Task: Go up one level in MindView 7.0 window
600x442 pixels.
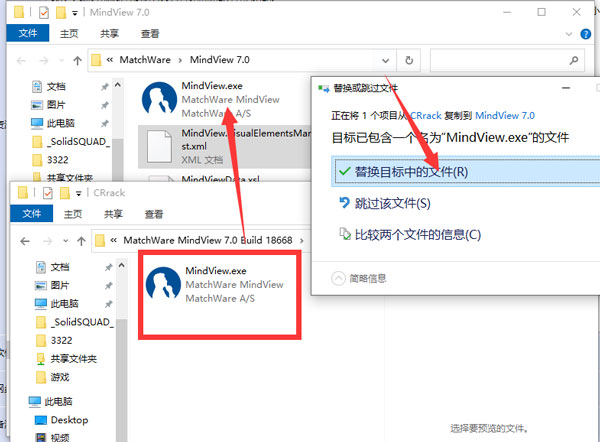Action: (78, 60)
